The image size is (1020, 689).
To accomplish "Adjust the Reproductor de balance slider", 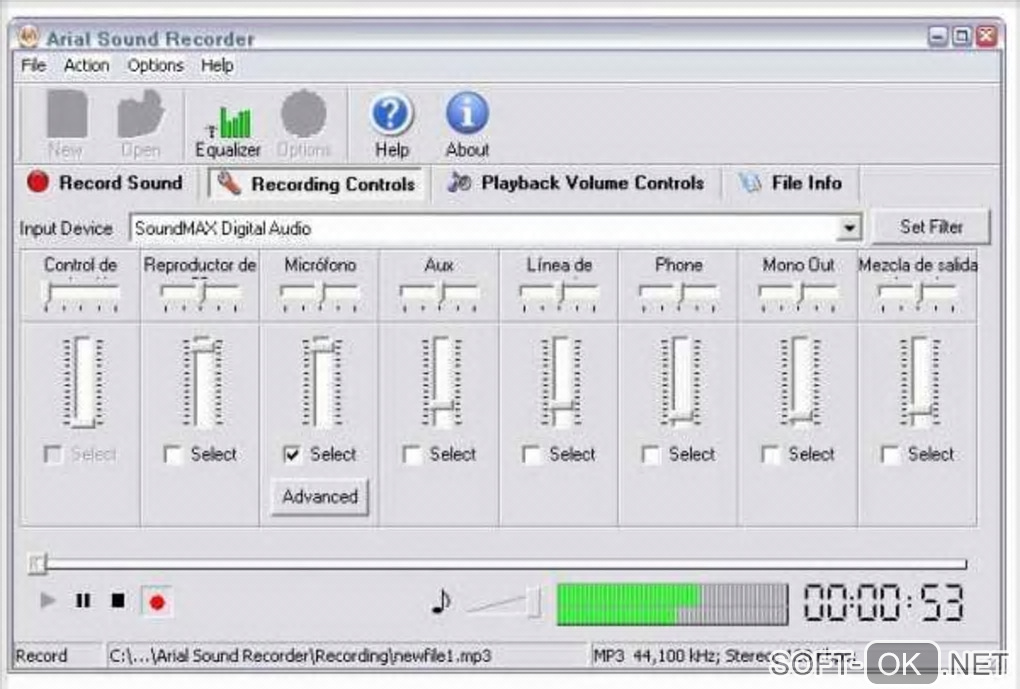I will point(200,294).
